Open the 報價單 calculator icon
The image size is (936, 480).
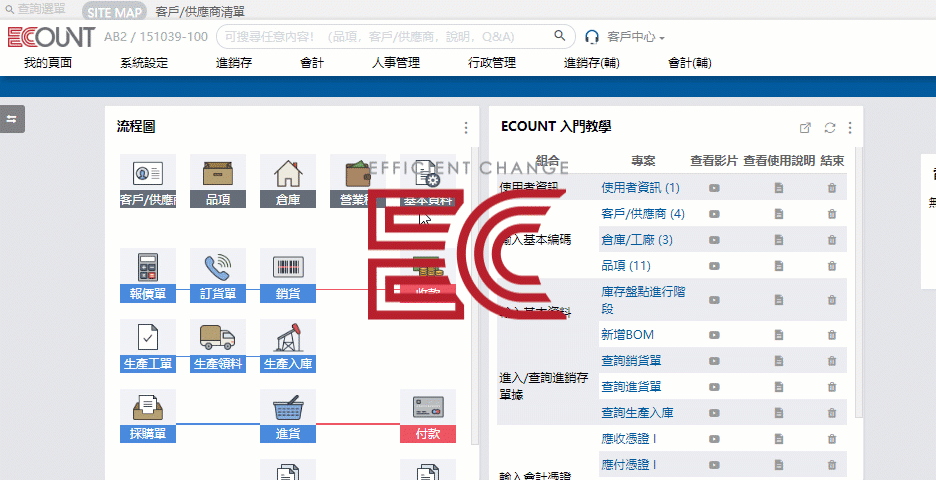click(x=147, y=275)
